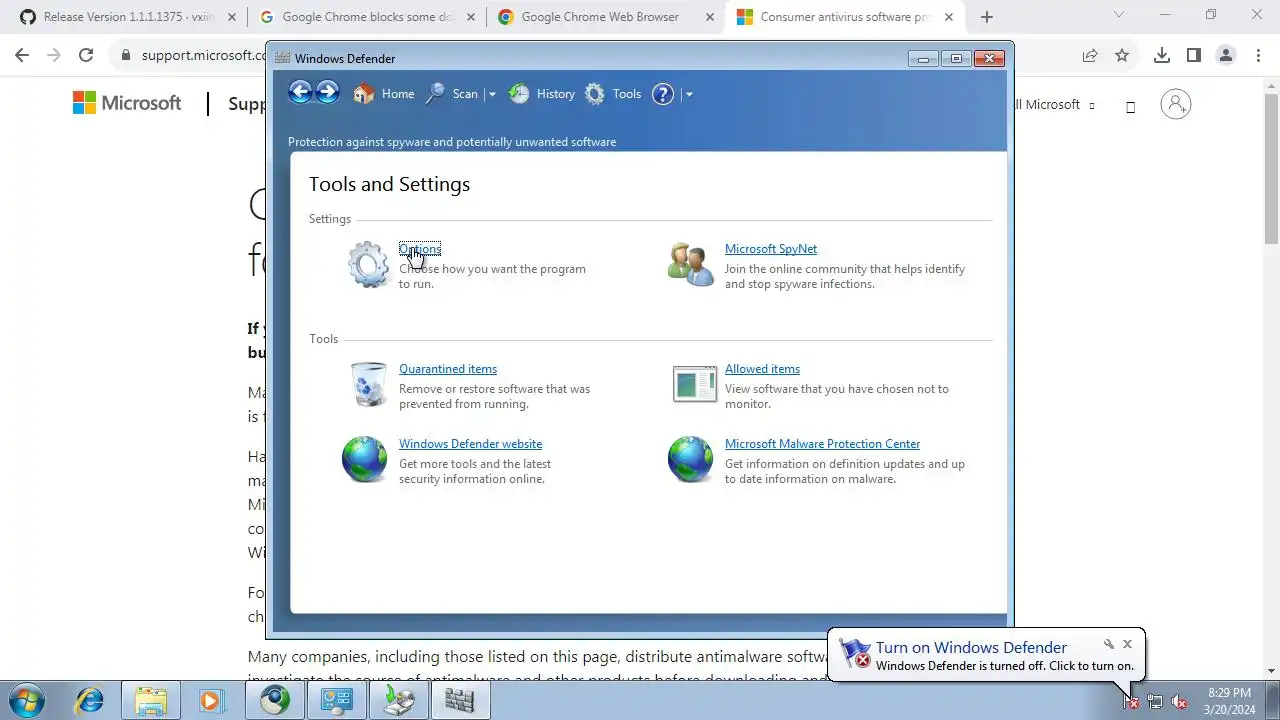Viewport: 1280px width, 720px height.
Task: Open the Tools page in Defender
Action: click(613, 94)
